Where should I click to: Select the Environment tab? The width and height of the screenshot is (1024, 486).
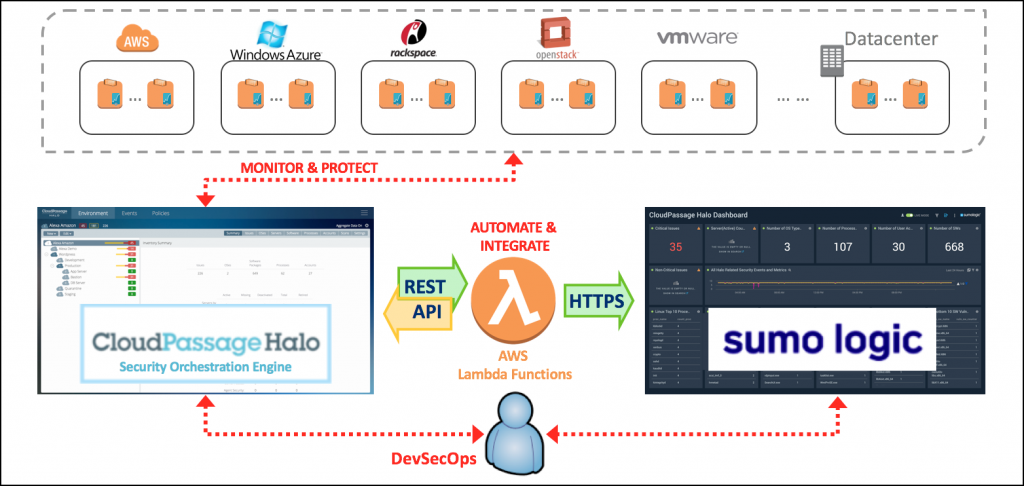(x=92, y=213)
